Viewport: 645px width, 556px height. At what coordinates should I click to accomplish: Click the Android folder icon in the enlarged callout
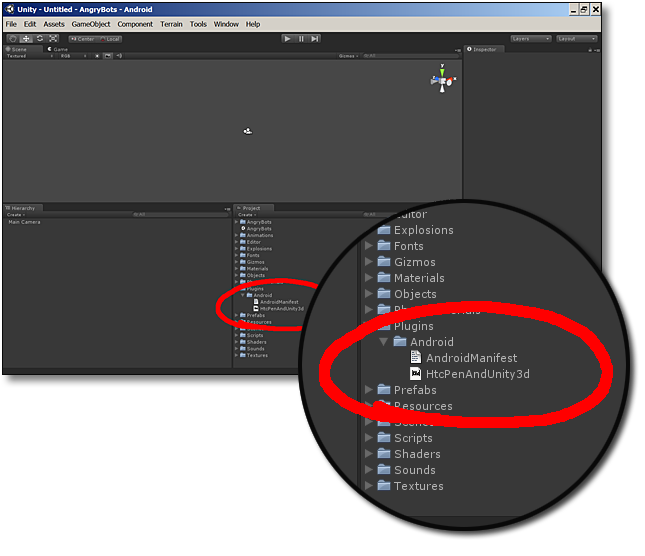tap(400, 341)
